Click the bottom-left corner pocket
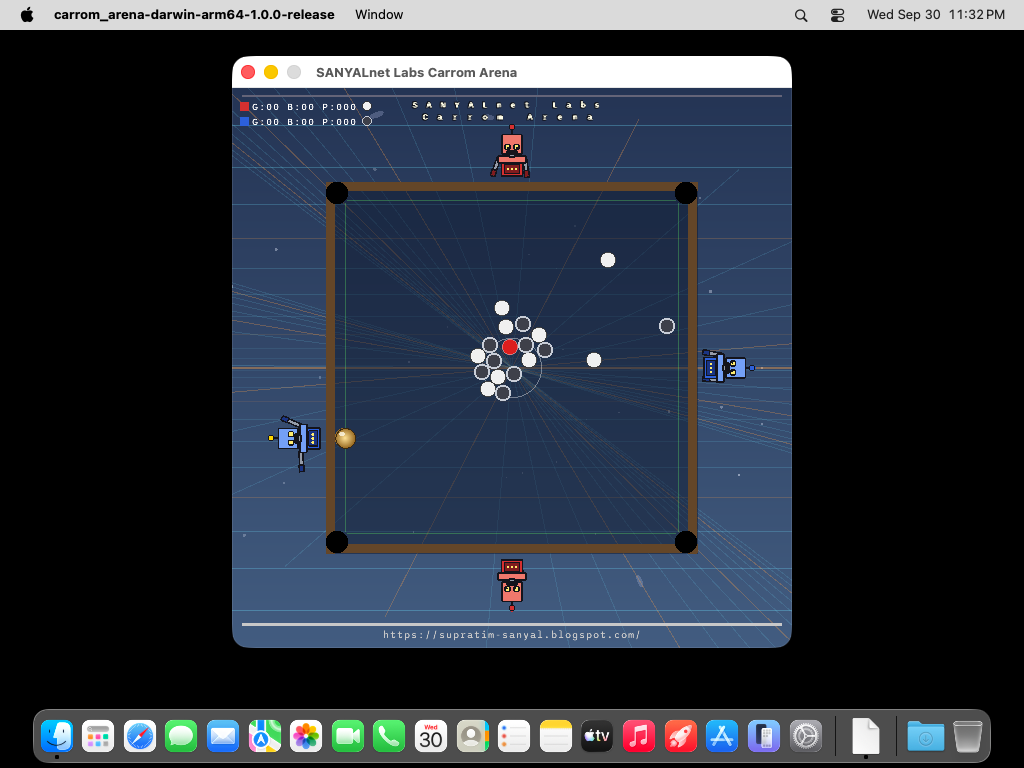1024x768 pixels. coord(337,542)
